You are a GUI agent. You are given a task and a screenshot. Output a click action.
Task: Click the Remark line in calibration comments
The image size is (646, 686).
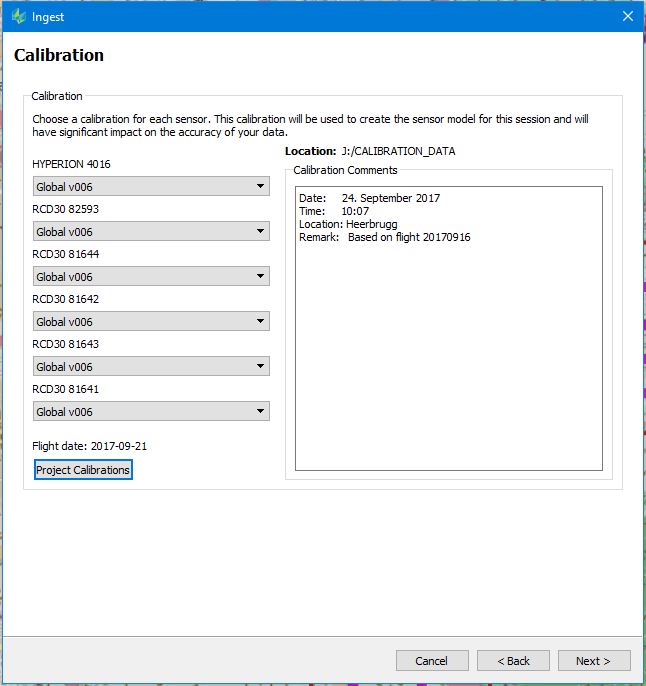coord(384,237)
